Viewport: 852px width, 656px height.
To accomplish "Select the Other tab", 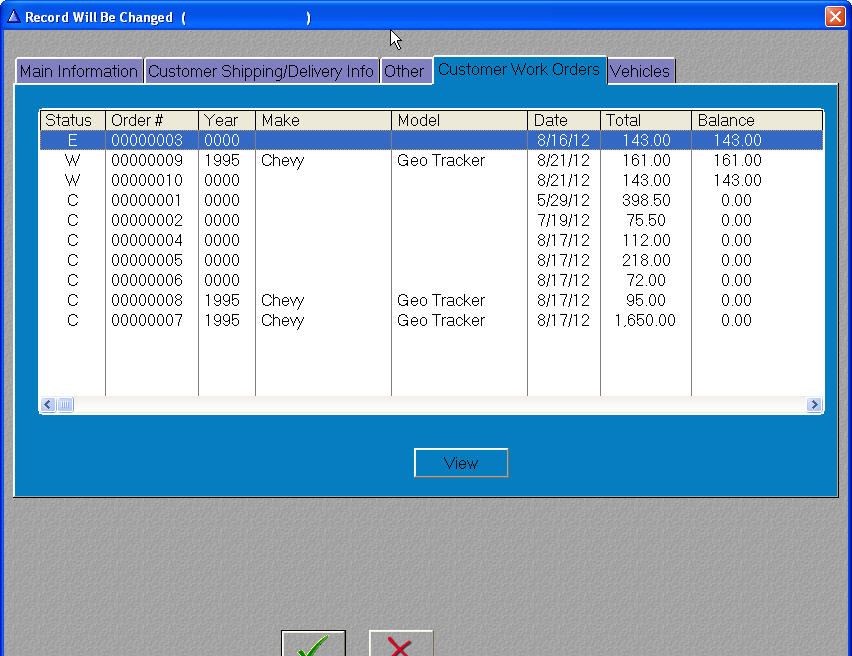I will 404,72.
